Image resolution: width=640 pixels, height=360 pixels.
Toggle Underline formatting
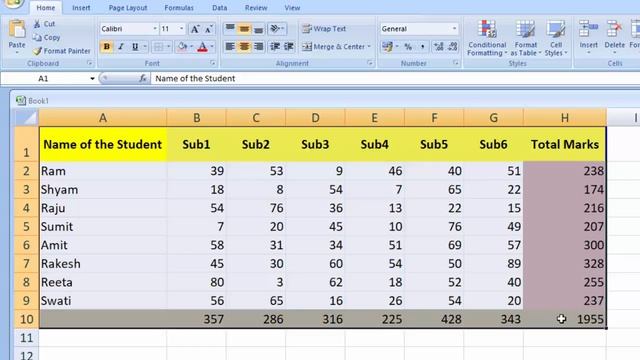(x=135, y=47)
